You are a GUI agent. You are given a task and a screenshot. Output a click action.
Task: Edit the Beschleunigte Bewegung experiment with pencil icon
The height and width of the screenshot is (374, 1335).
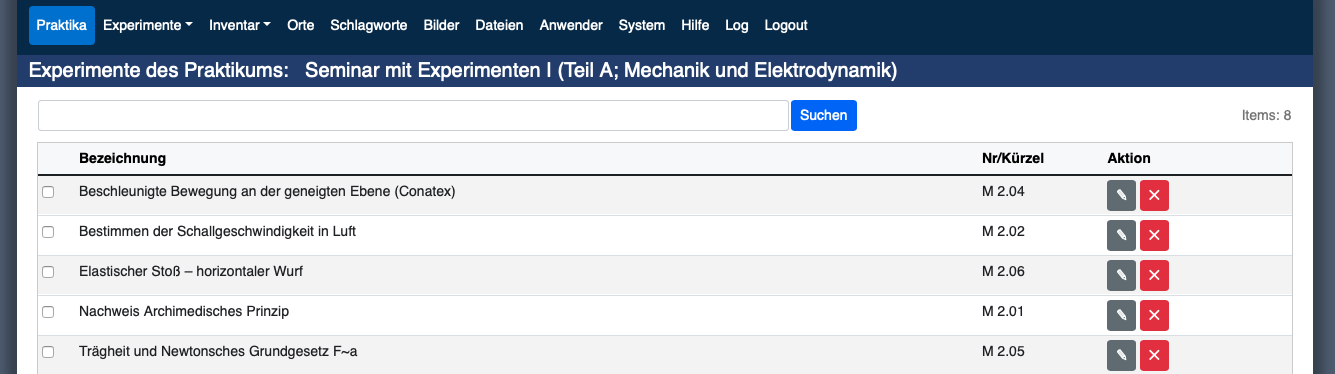coord(1121,195)
